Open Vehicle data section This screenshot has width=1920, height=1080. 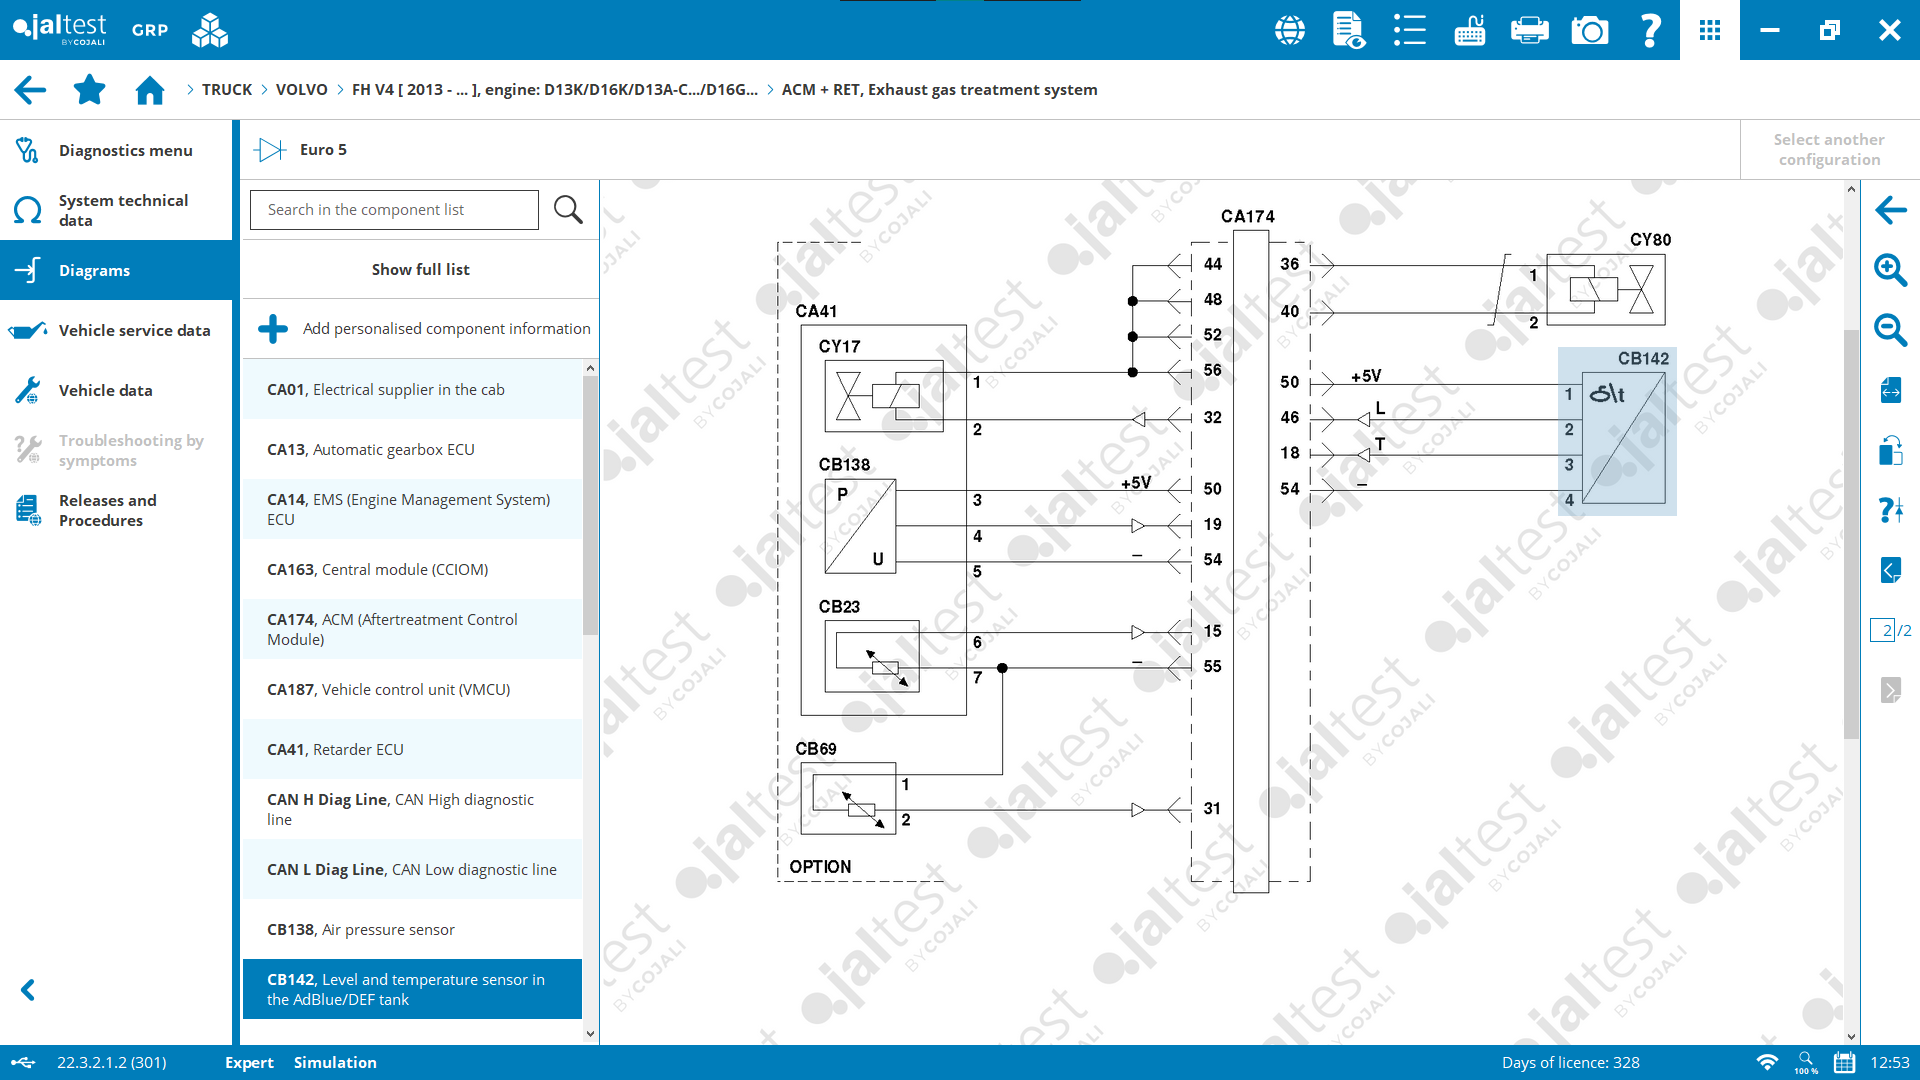pos(116,390)
